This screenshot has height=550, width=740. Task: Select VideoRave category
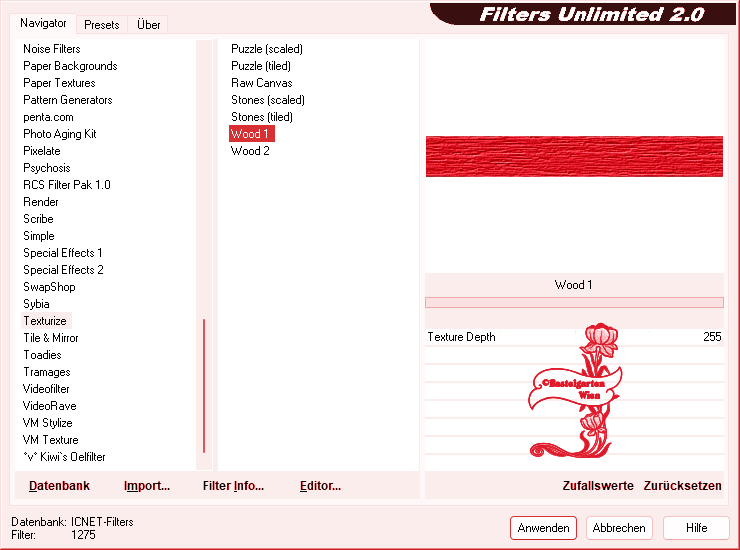point(50,406)
